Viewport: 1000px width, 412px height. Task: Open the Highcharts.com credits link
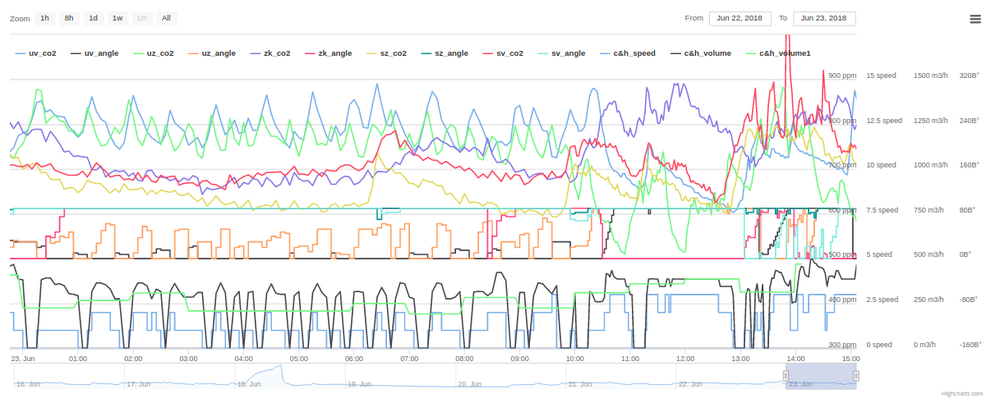click(961, 393)
